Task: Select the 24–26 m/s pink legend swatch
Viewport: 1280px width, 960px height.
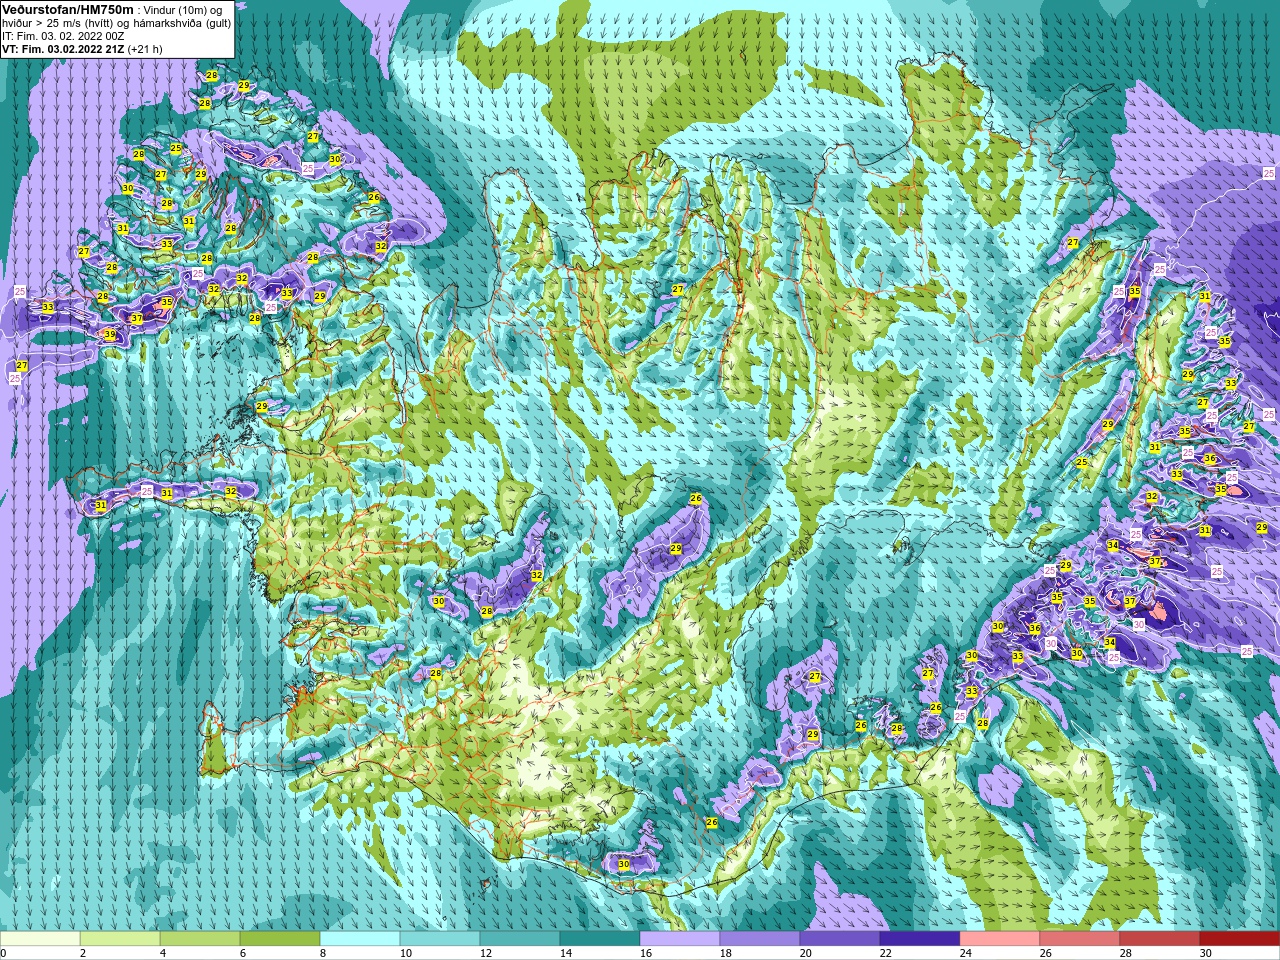Action: click(x=1000, y=939)
